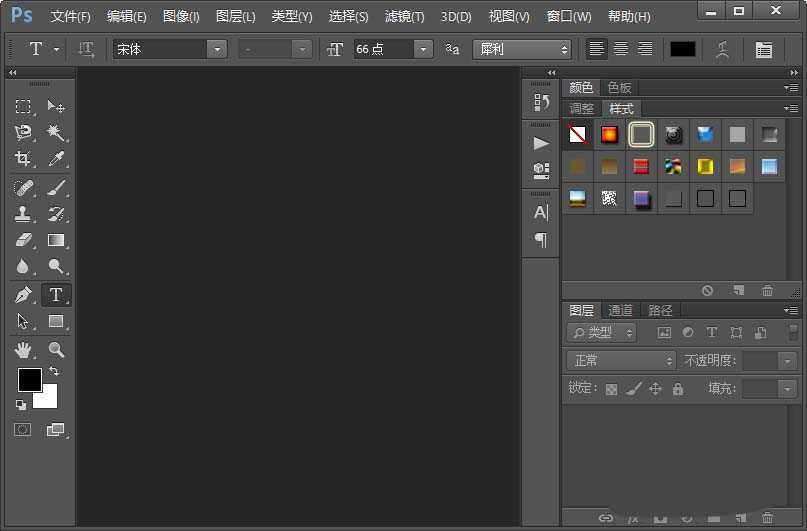Open the 正常 blend mode dropdown
This screenshot has height=531, width=807.
(622, 361)
